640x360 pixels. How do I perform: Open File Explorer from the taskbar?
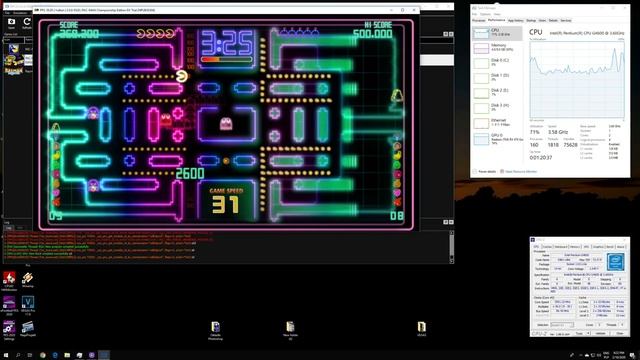(67, 355)
